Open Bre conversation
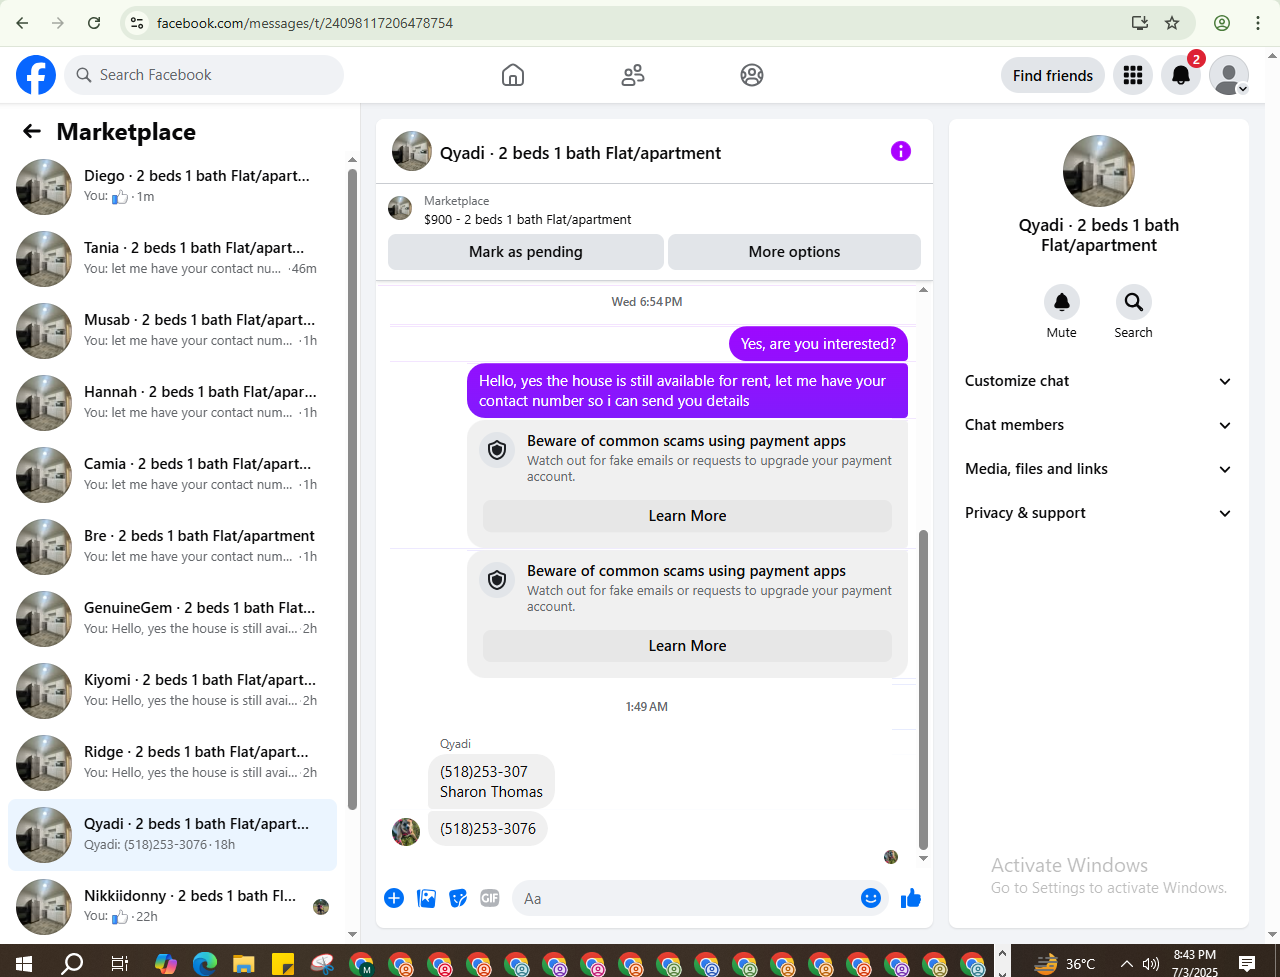Image resolution: width=1280 pixels, height=977 pixels. click(173, 546)
